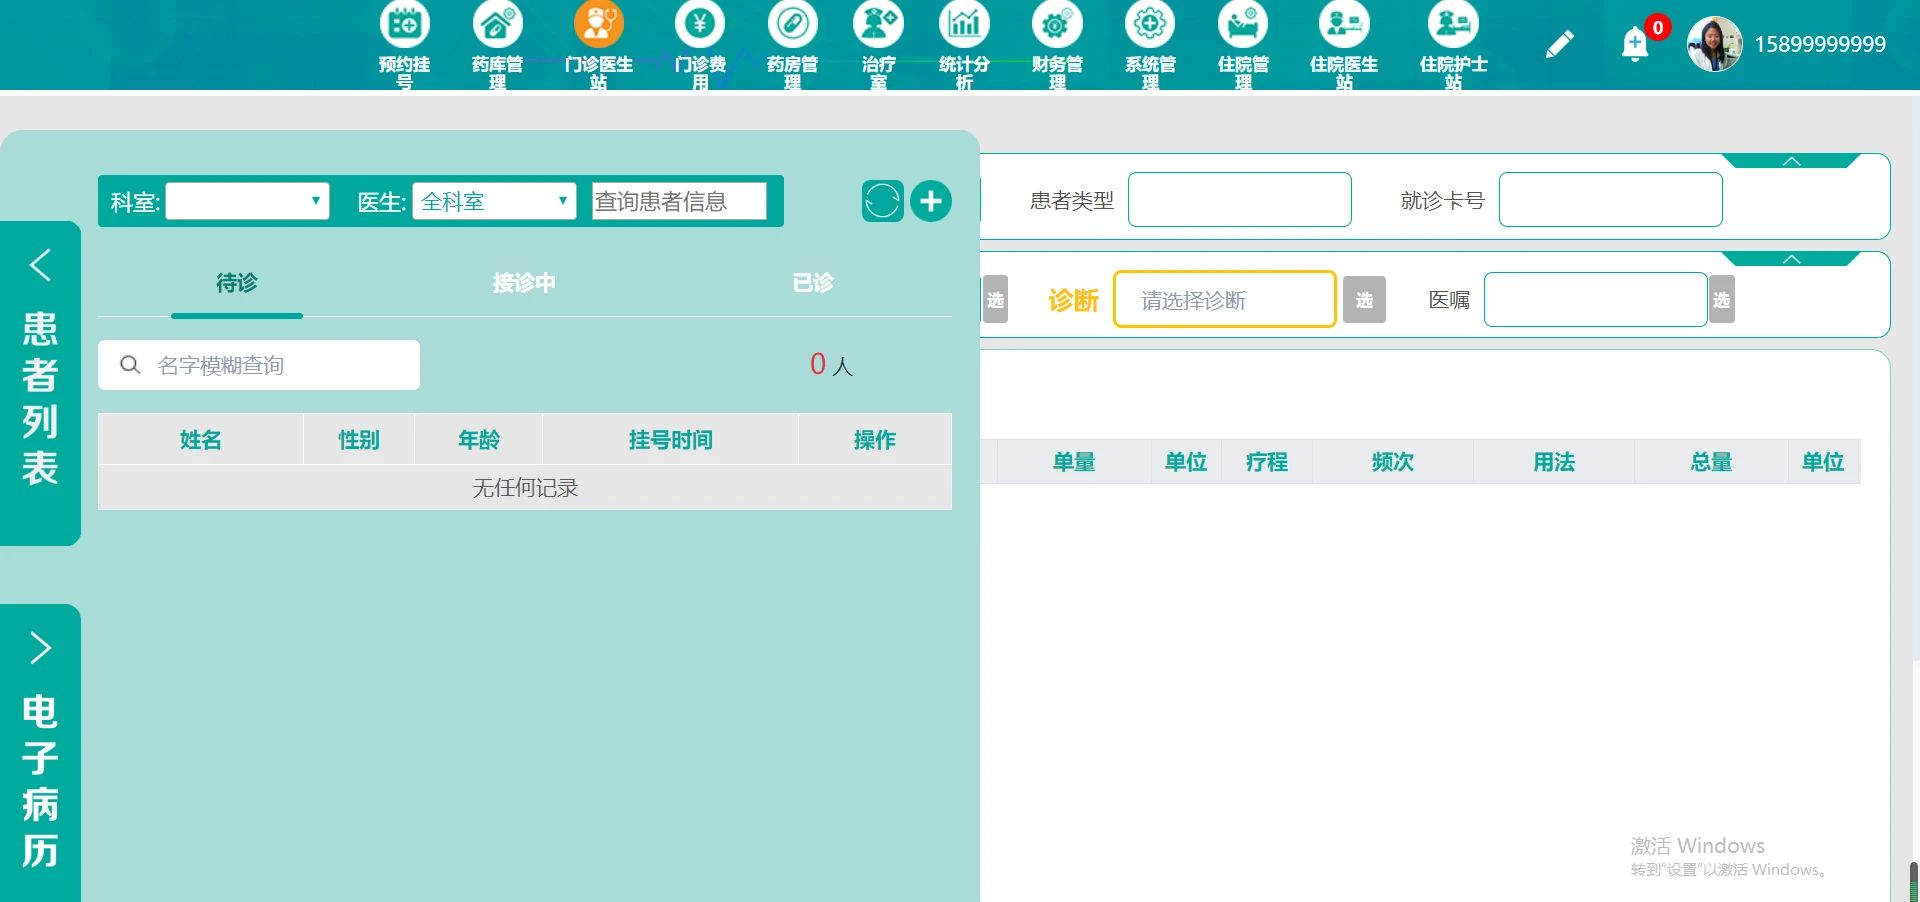Switch to the 已诊 tab

812,283
